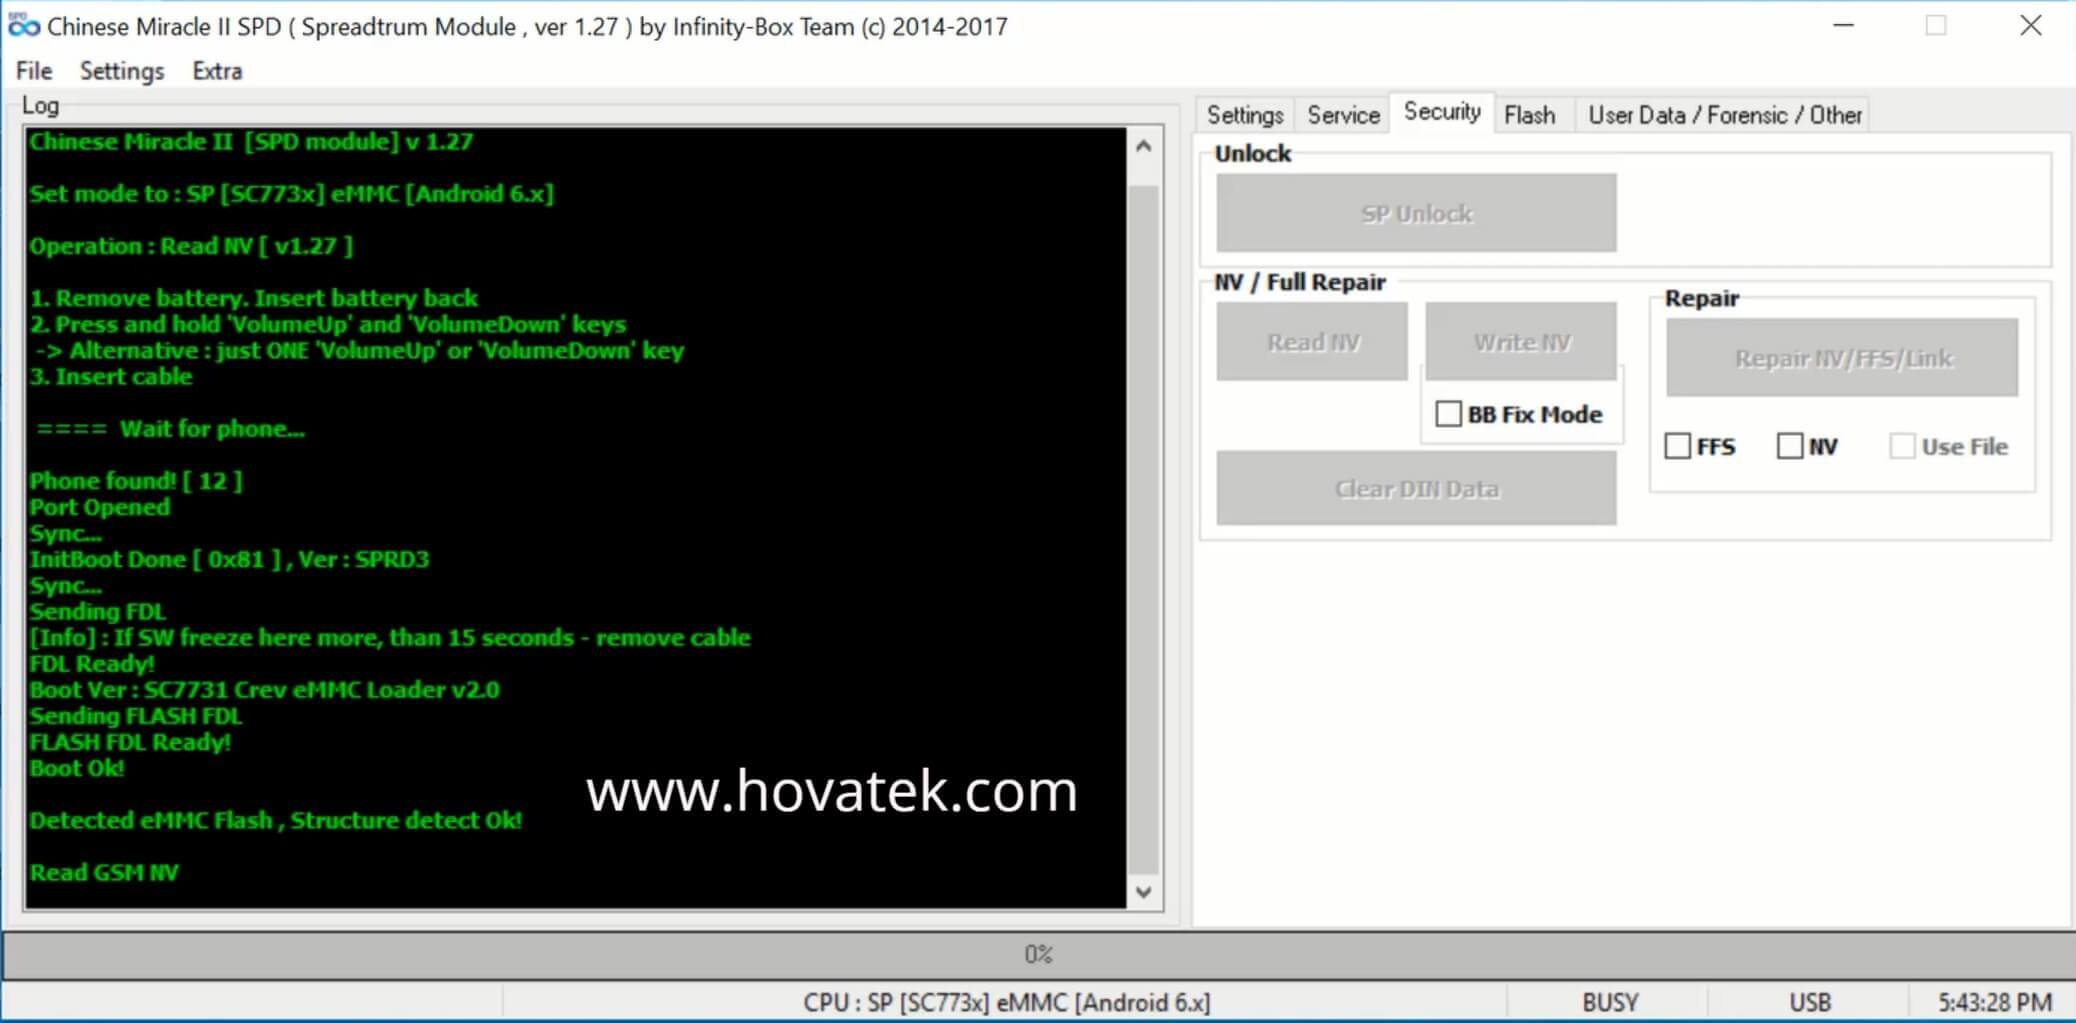Open the Extra menu
Screen dimensions: 2076x1023
(x=217, y=71)
